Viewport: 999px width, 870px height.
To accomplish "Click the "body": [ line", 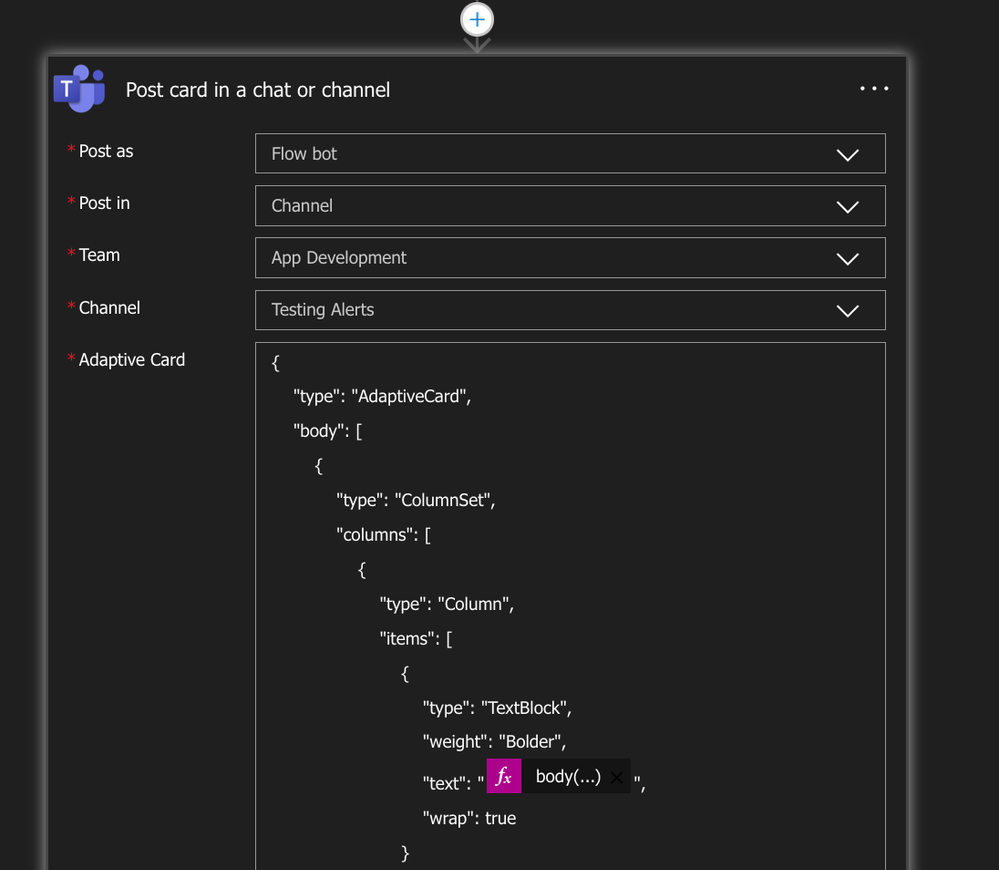I will coord(327,431).
